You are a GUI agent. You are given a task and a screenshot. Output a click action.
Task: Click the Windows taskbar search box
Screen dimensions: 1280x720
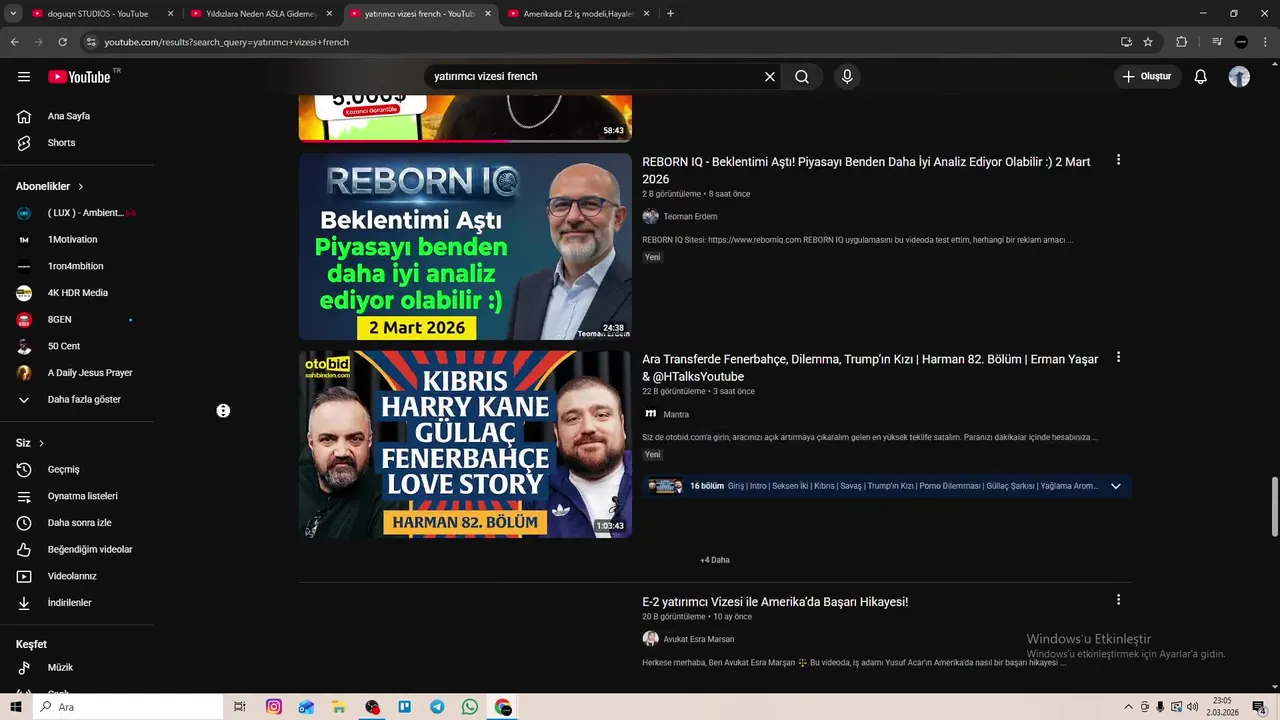[129, 707]
